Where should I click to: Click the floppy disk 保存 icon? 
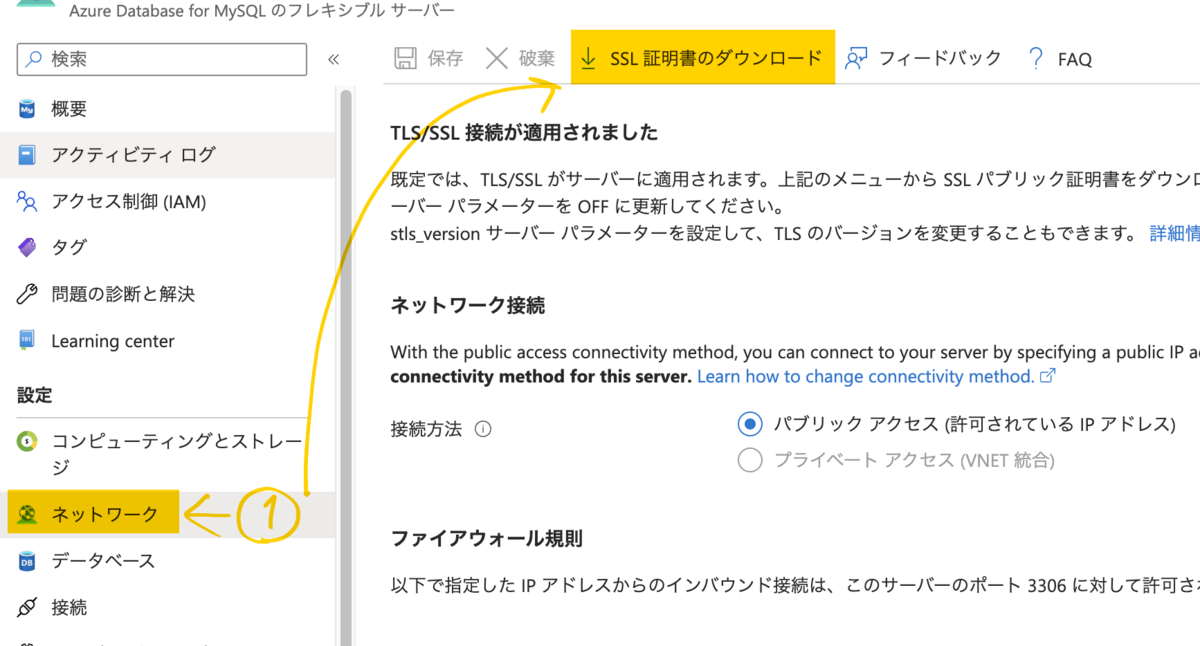coord(405,58)
